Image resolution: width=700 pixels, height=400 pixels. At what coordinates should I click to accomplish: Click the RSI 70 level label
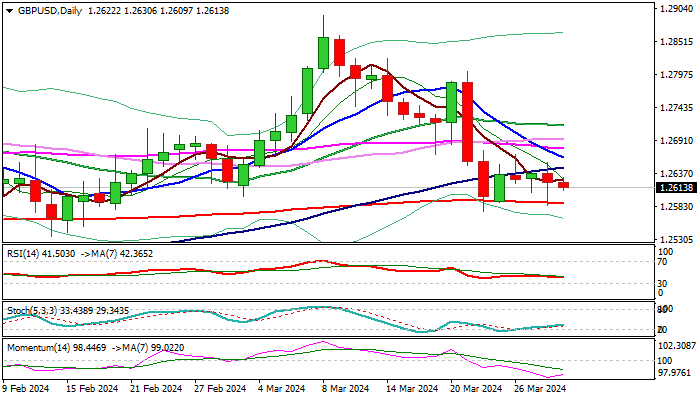point(663,262)
